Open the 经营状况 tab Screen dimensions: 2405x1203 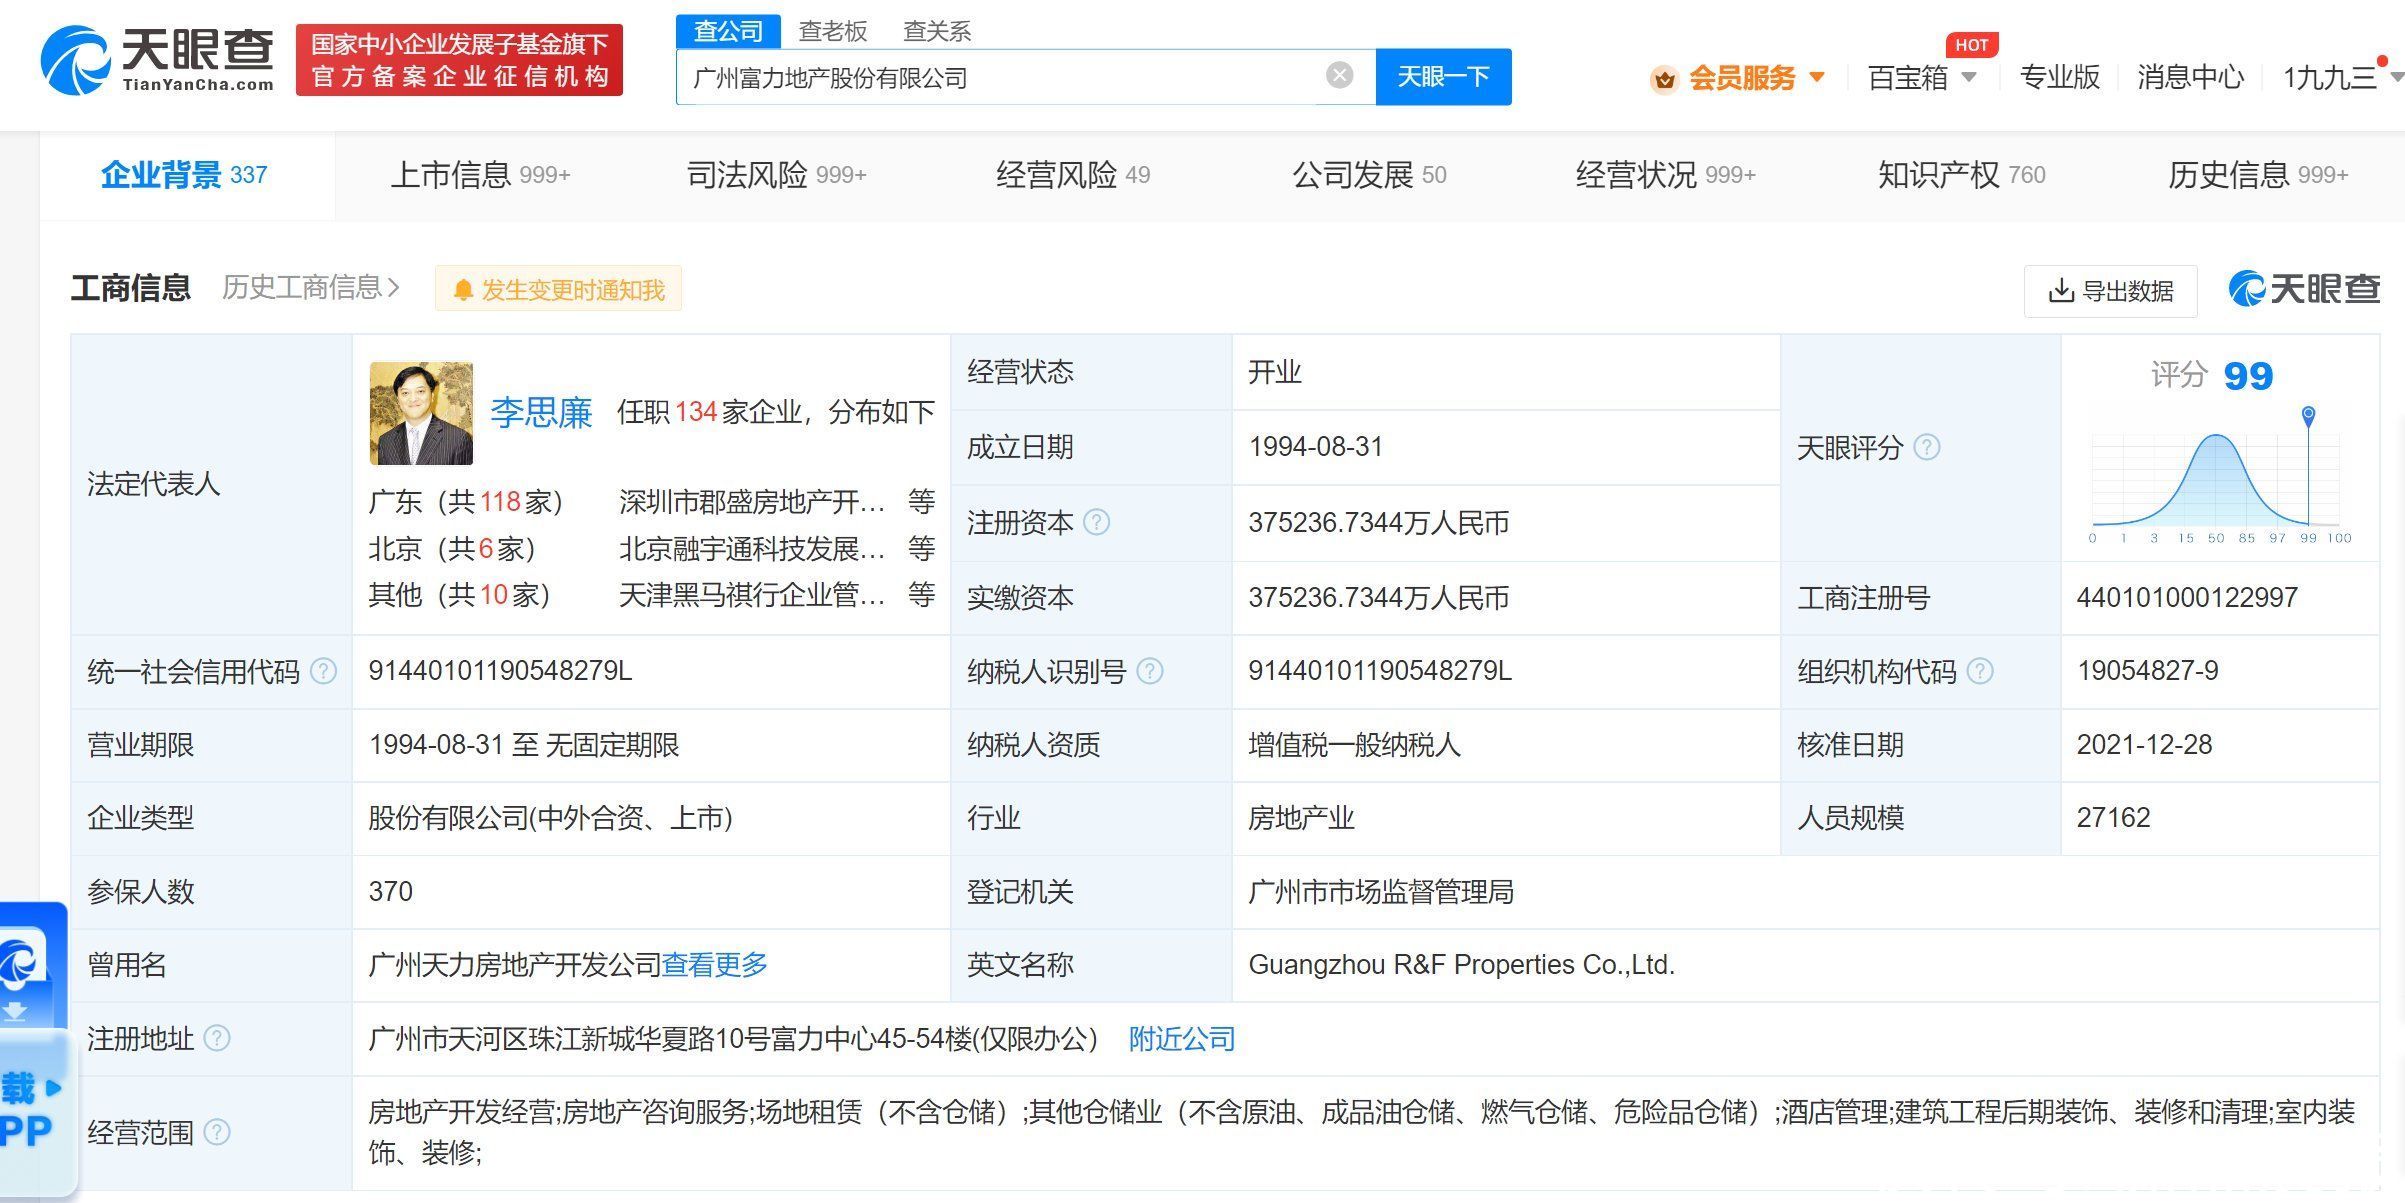pos(1665,175)
